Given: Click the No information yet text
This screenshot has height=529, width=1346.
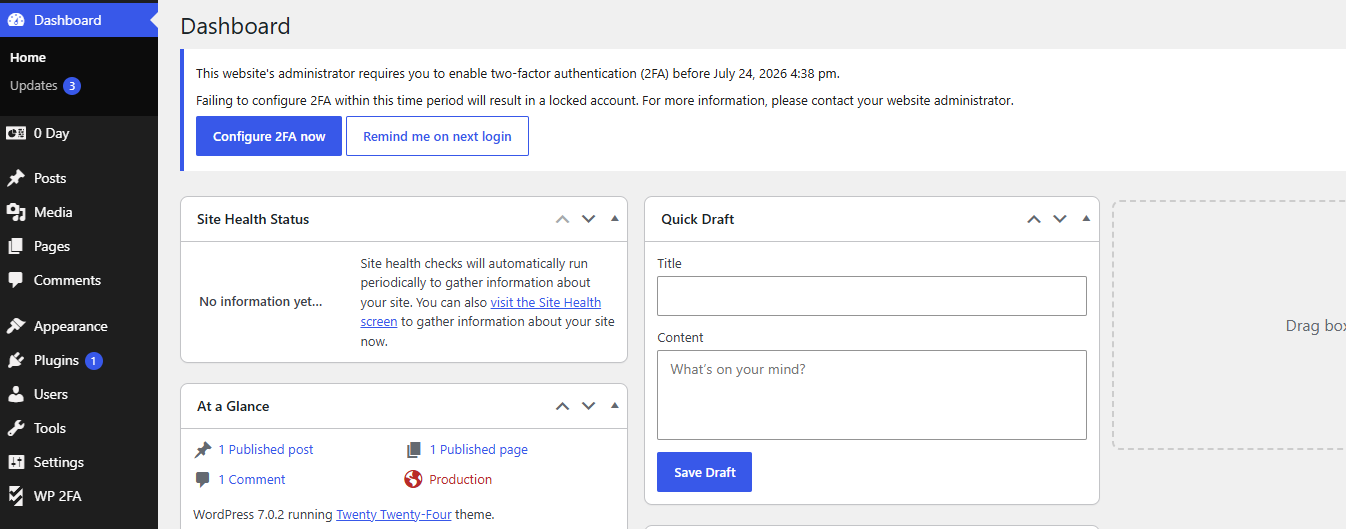Looking at the screenshot, I should tap(261, 301).
